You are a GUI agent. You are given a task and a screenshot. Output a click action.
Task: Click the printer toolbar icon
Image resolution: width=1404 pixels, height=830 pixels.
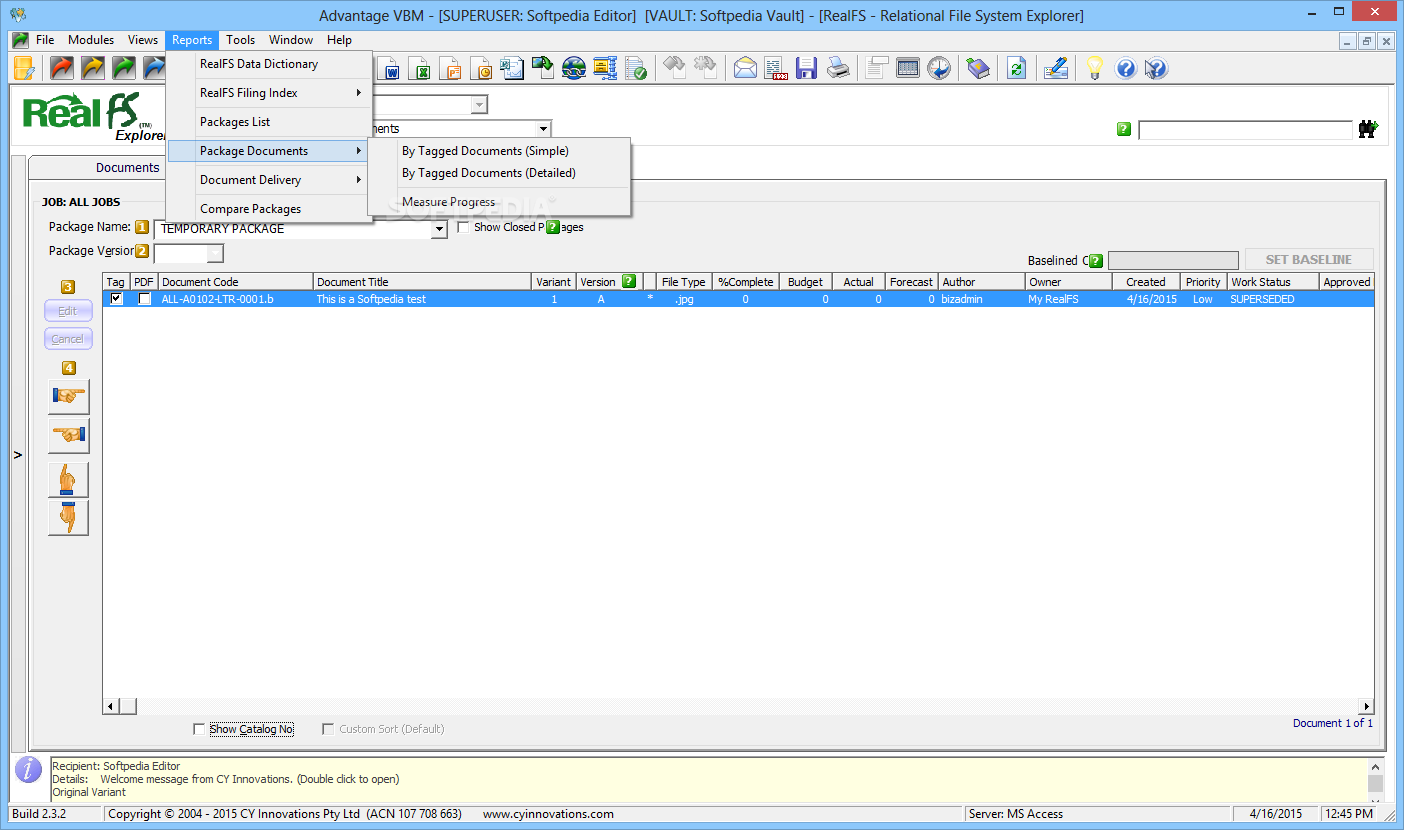[x=837, y=68]
